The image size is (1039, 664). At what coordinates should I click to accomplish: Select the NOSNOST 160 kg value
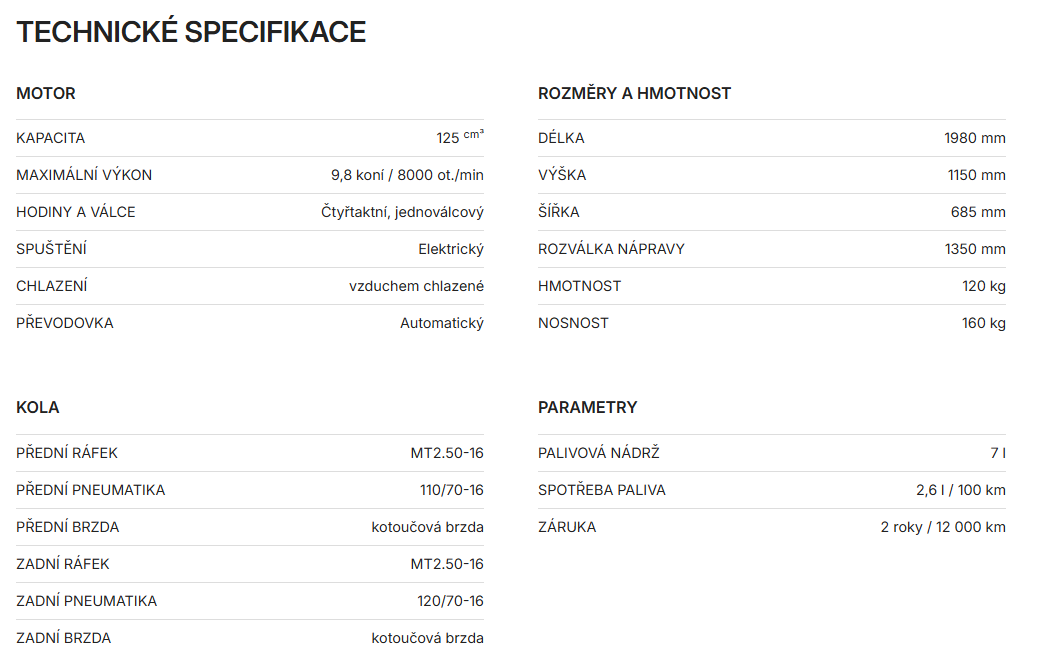(984, 323)
